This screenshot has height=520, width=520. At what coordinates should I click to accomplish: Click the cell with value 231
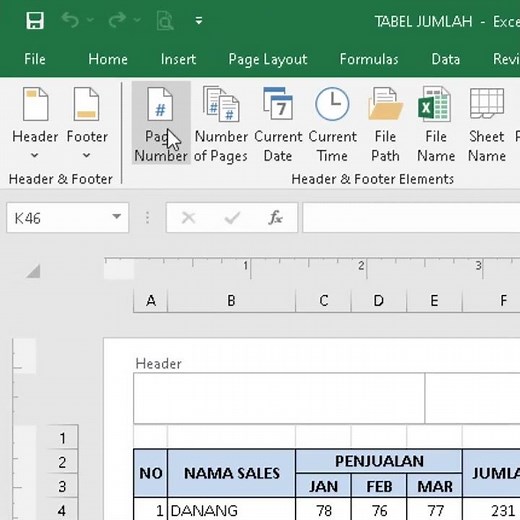point(491,509)
